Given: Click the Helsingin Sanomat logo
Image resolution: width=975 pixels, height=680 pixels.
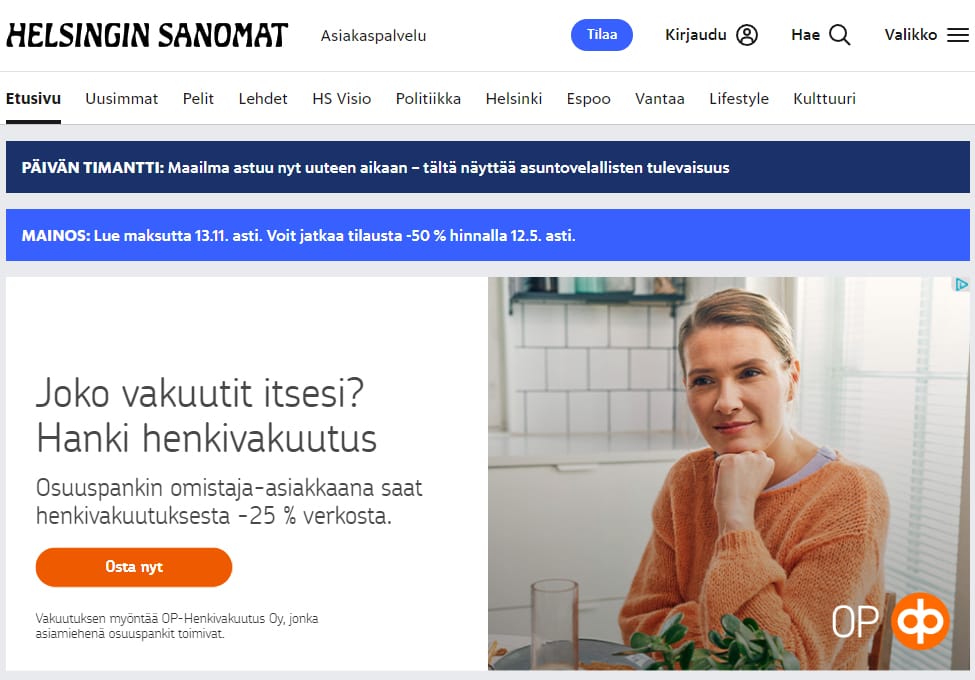Looking at the screenshot, I should (x=147, y=35).
